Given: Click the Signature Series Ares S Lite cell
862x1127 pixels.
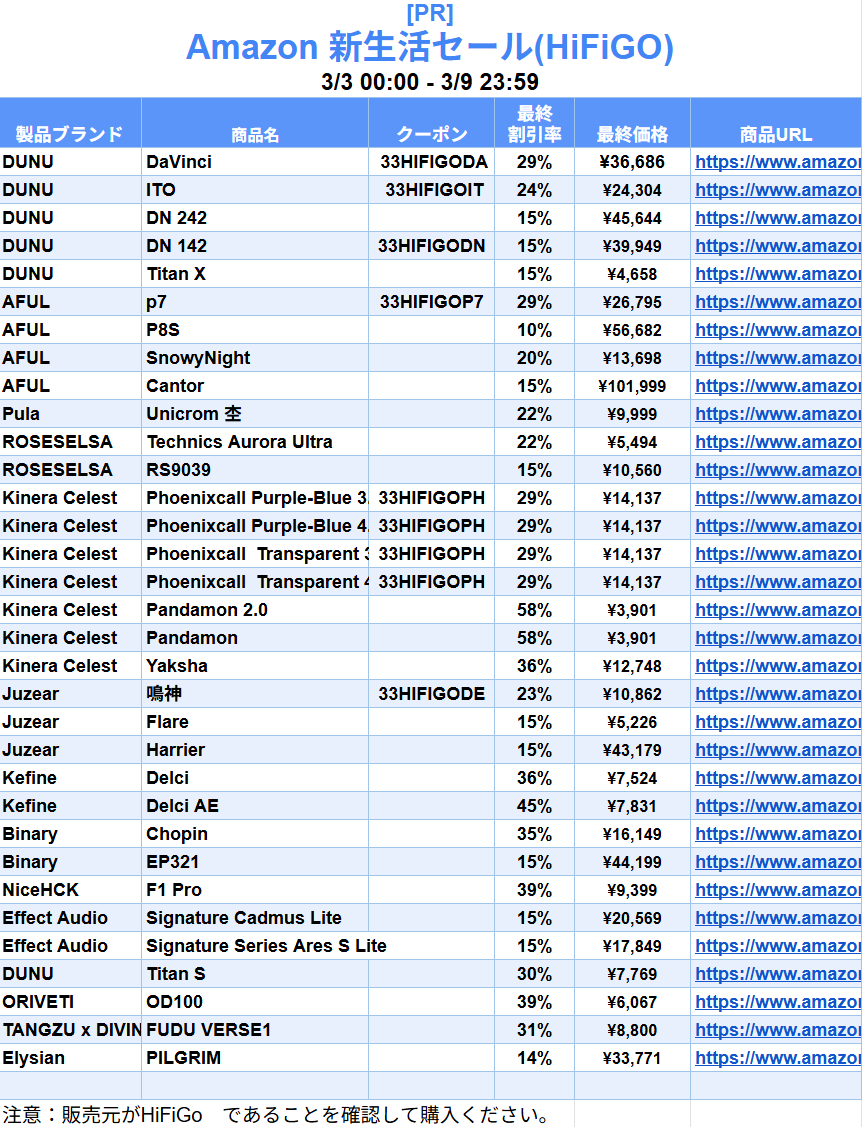Looking at the screenshot, I should 267,946.
